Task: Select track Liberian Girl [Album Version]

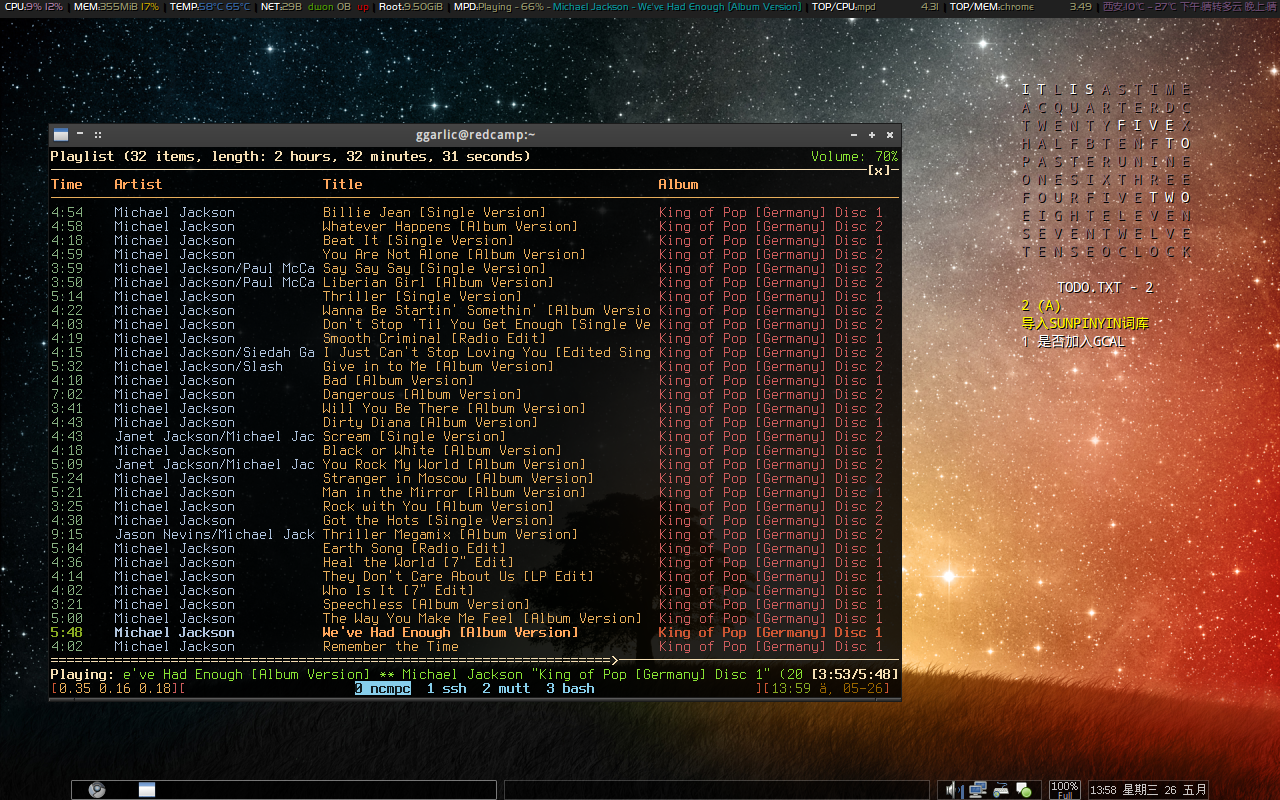Action: pos(438,282)
